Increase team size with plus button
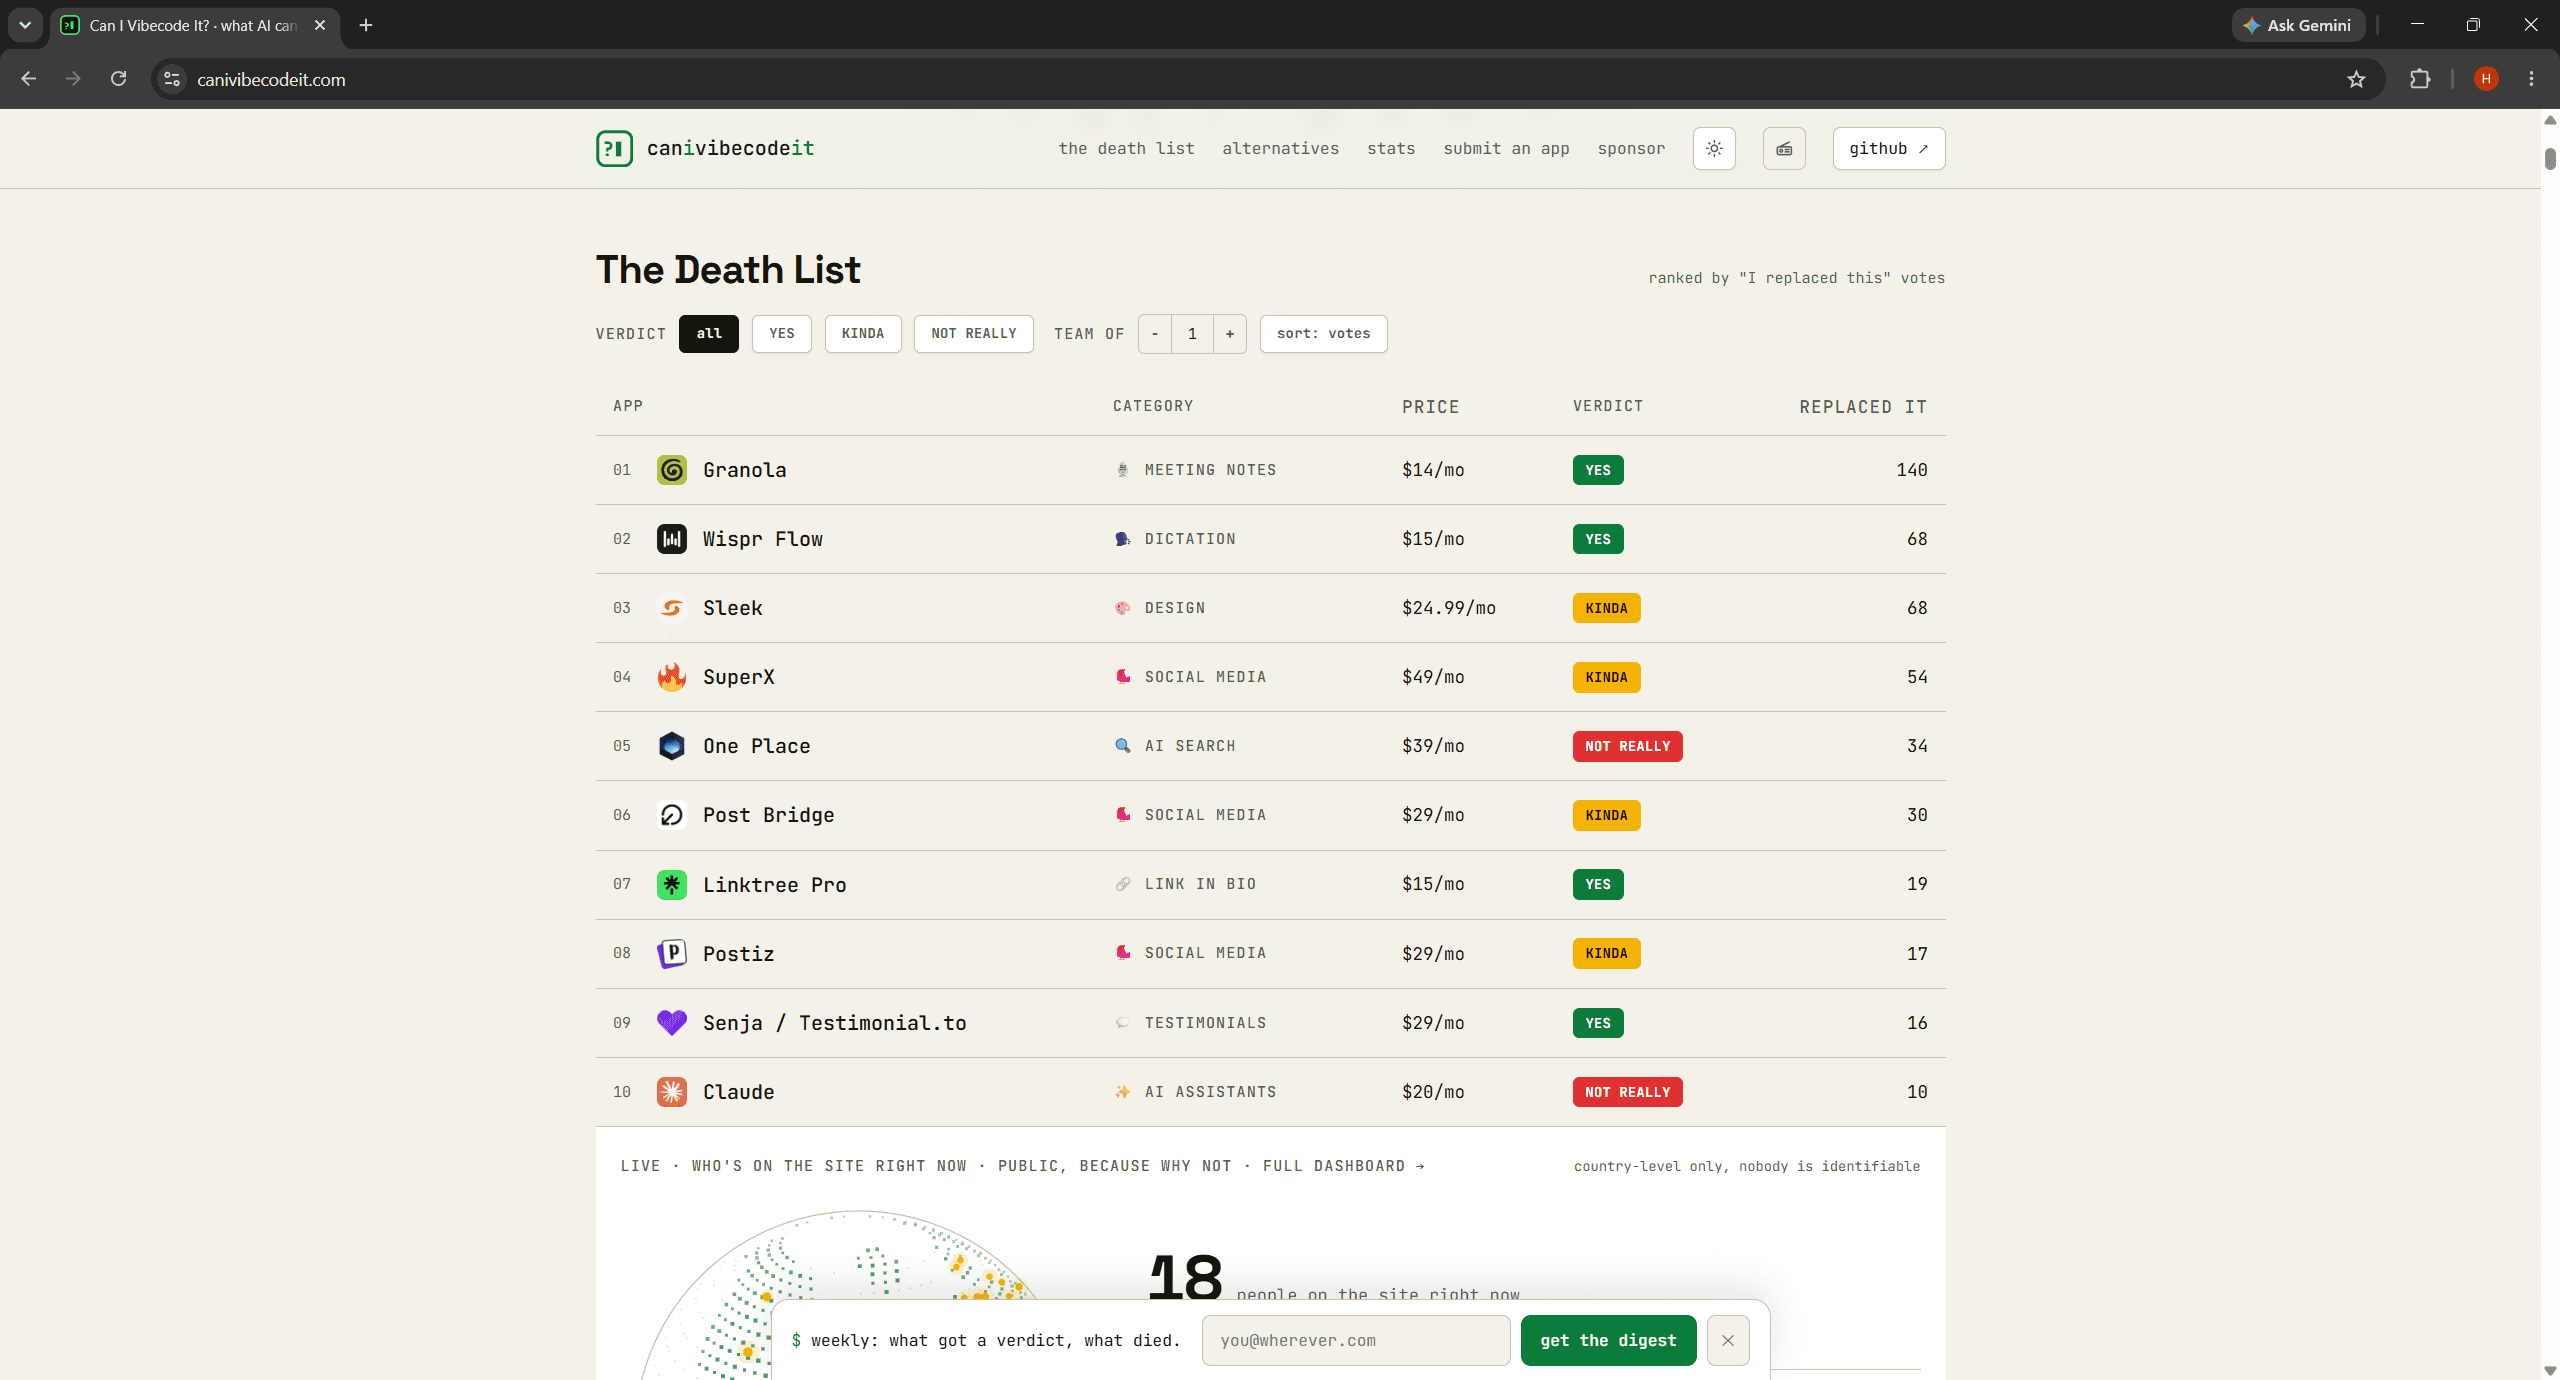2560x1380 pixels. 1230,334
